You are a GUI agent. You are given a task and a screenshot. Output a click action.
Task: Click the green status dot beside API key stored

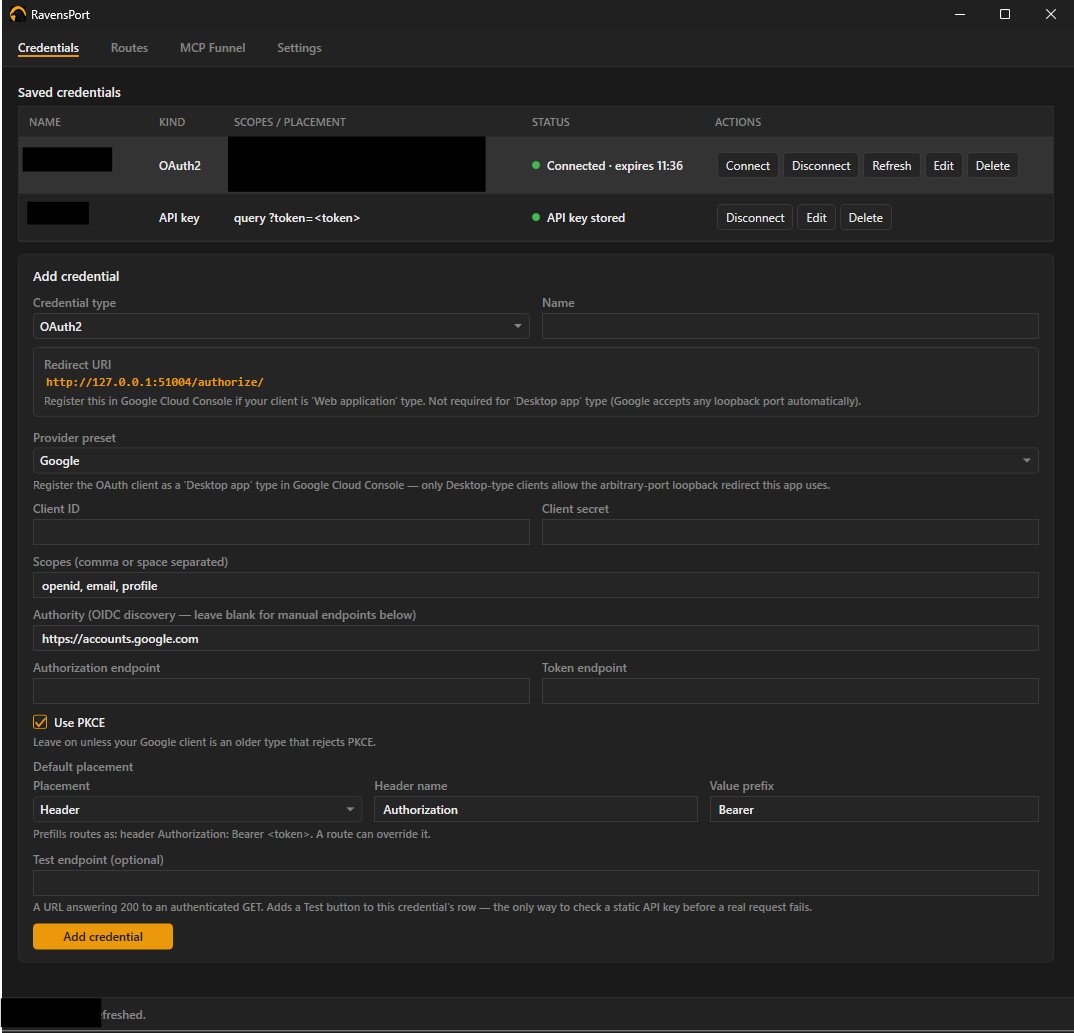coord(536,217)
